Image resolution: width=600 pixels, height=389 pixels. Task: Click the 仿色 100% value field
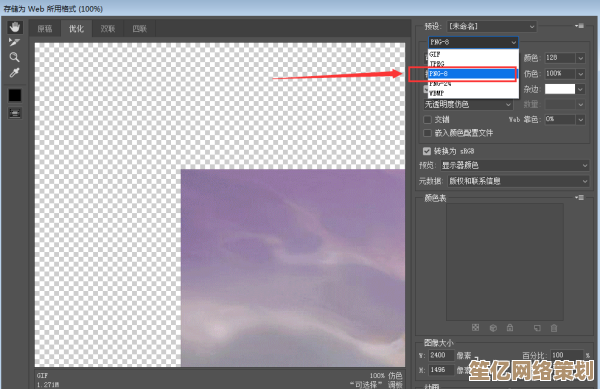pyautogui.click(x=560, y=73)
